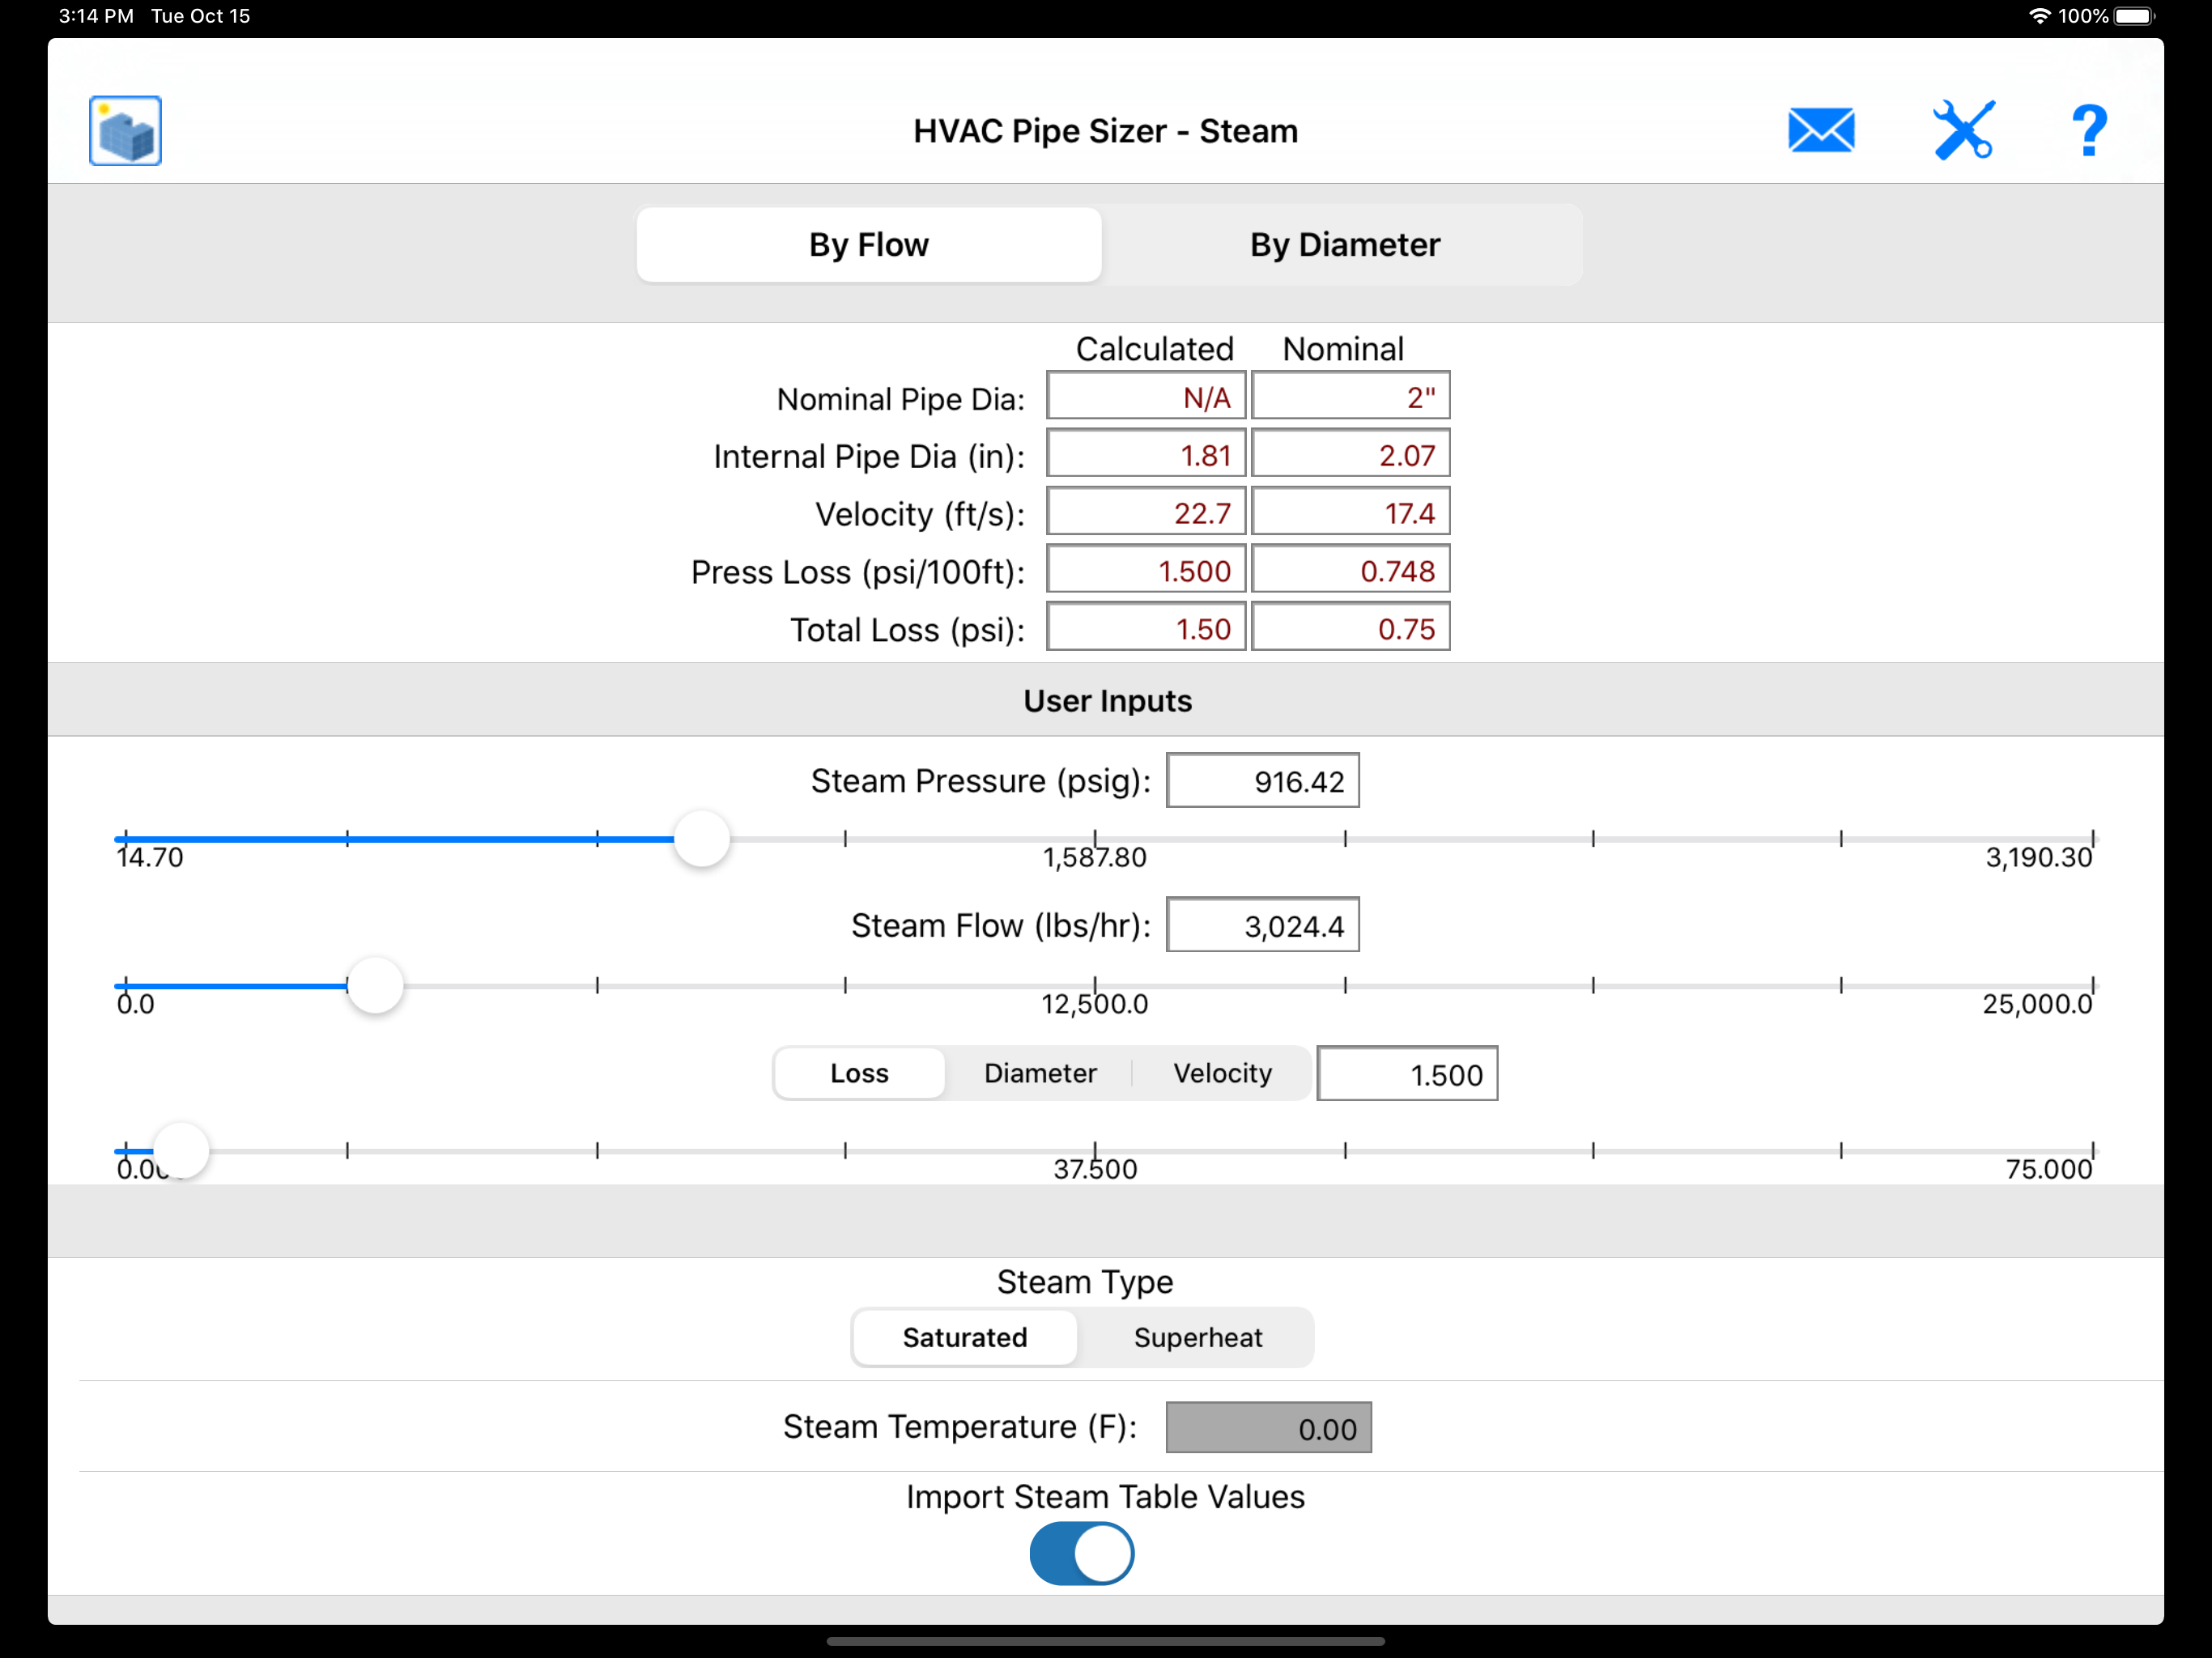Tap the Nominal Pipe Dia 2" result box
Screen dimensions: 2212x1658
[x=1350, y=397]
